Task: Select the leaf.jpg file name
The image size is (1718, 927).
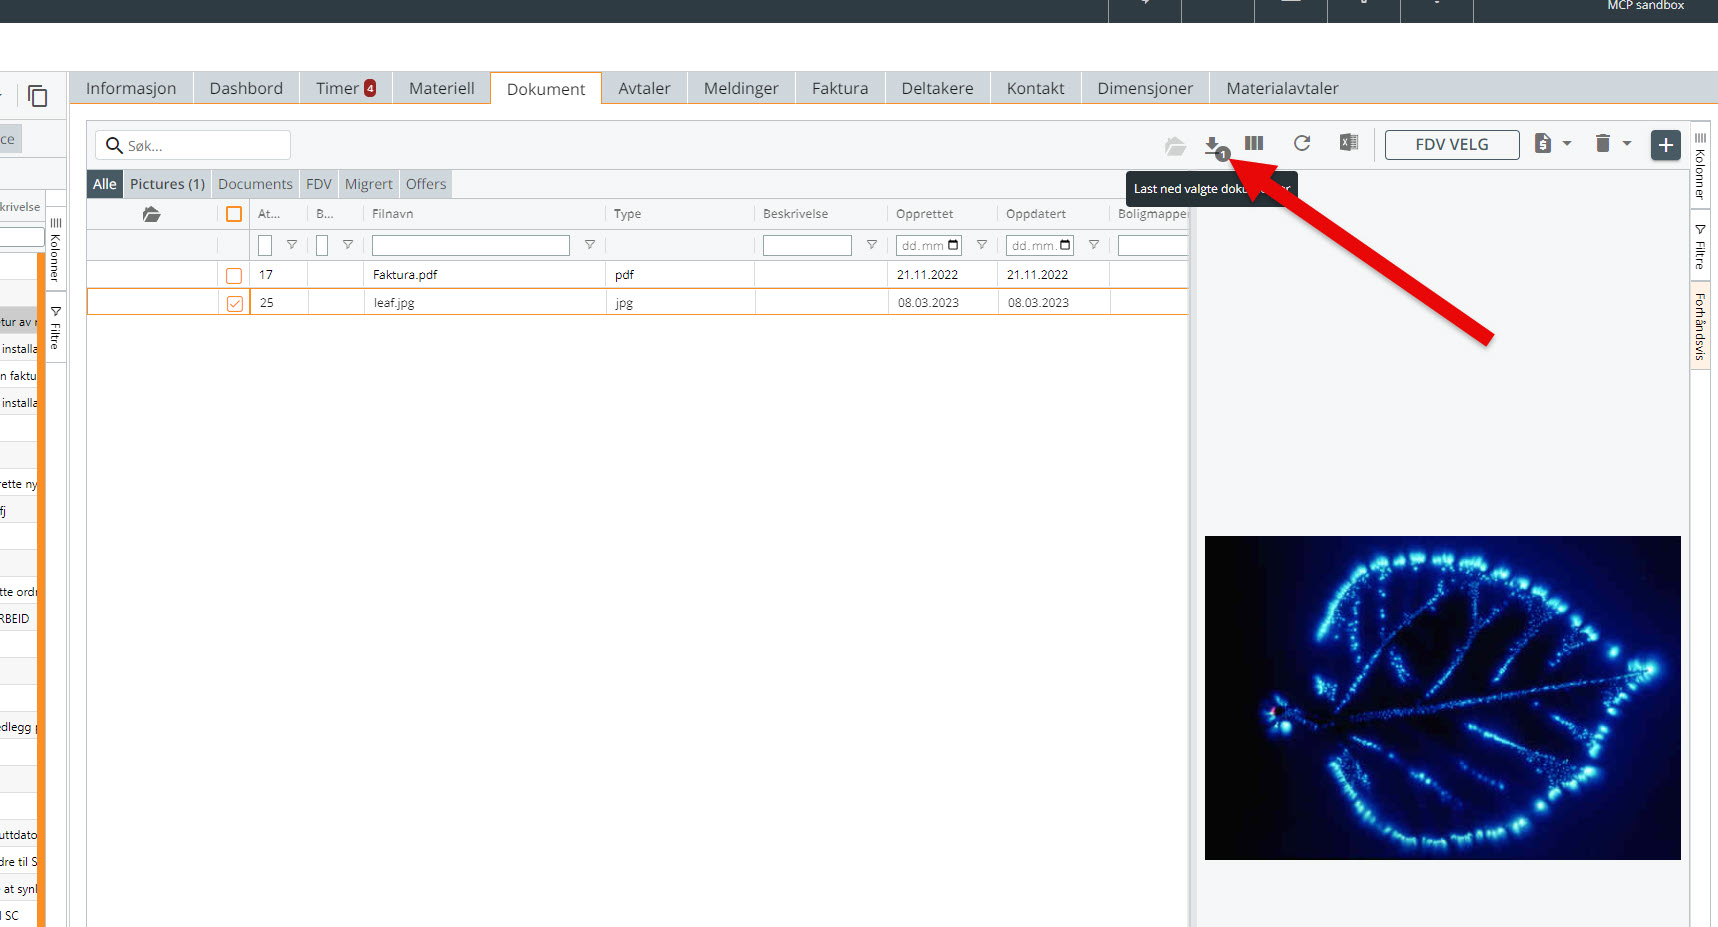Action: click(394, 303)
